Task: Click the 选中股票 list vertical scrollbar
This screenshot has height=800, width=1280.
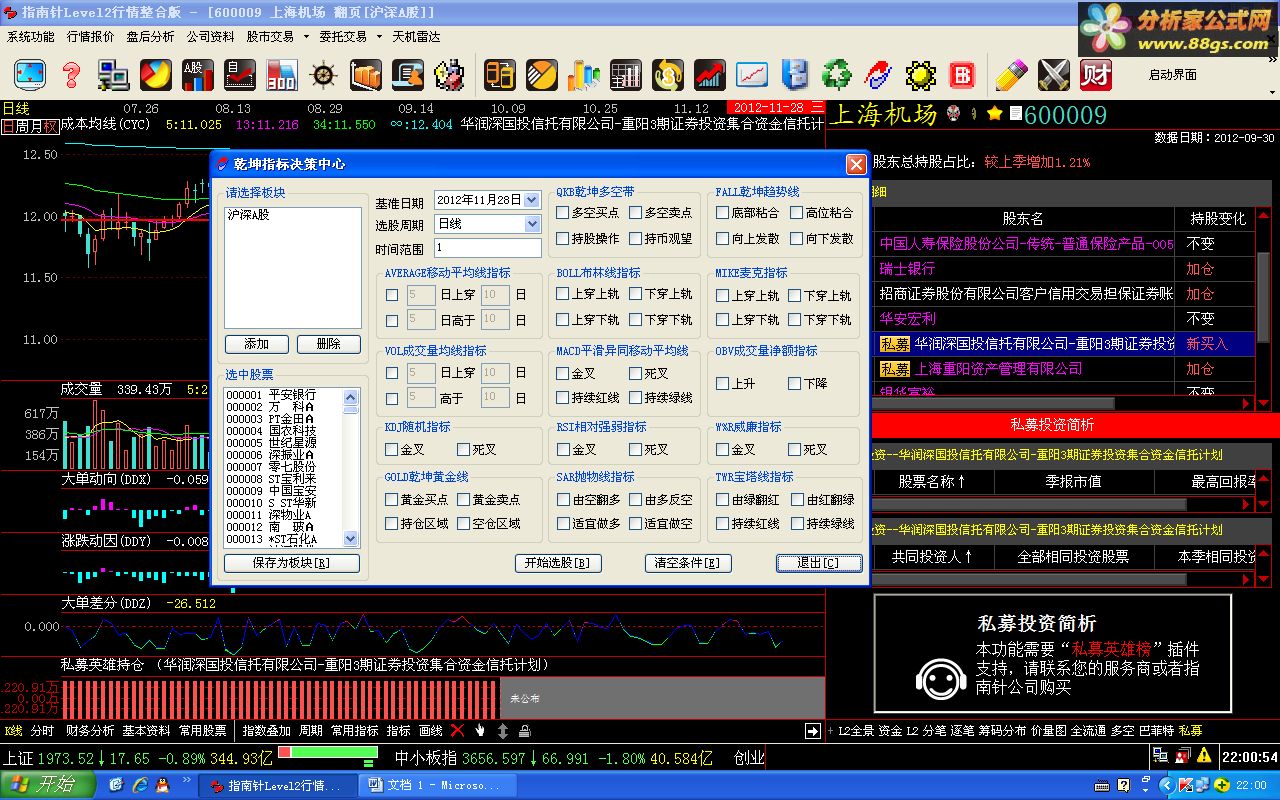Action: pos(351,467)
